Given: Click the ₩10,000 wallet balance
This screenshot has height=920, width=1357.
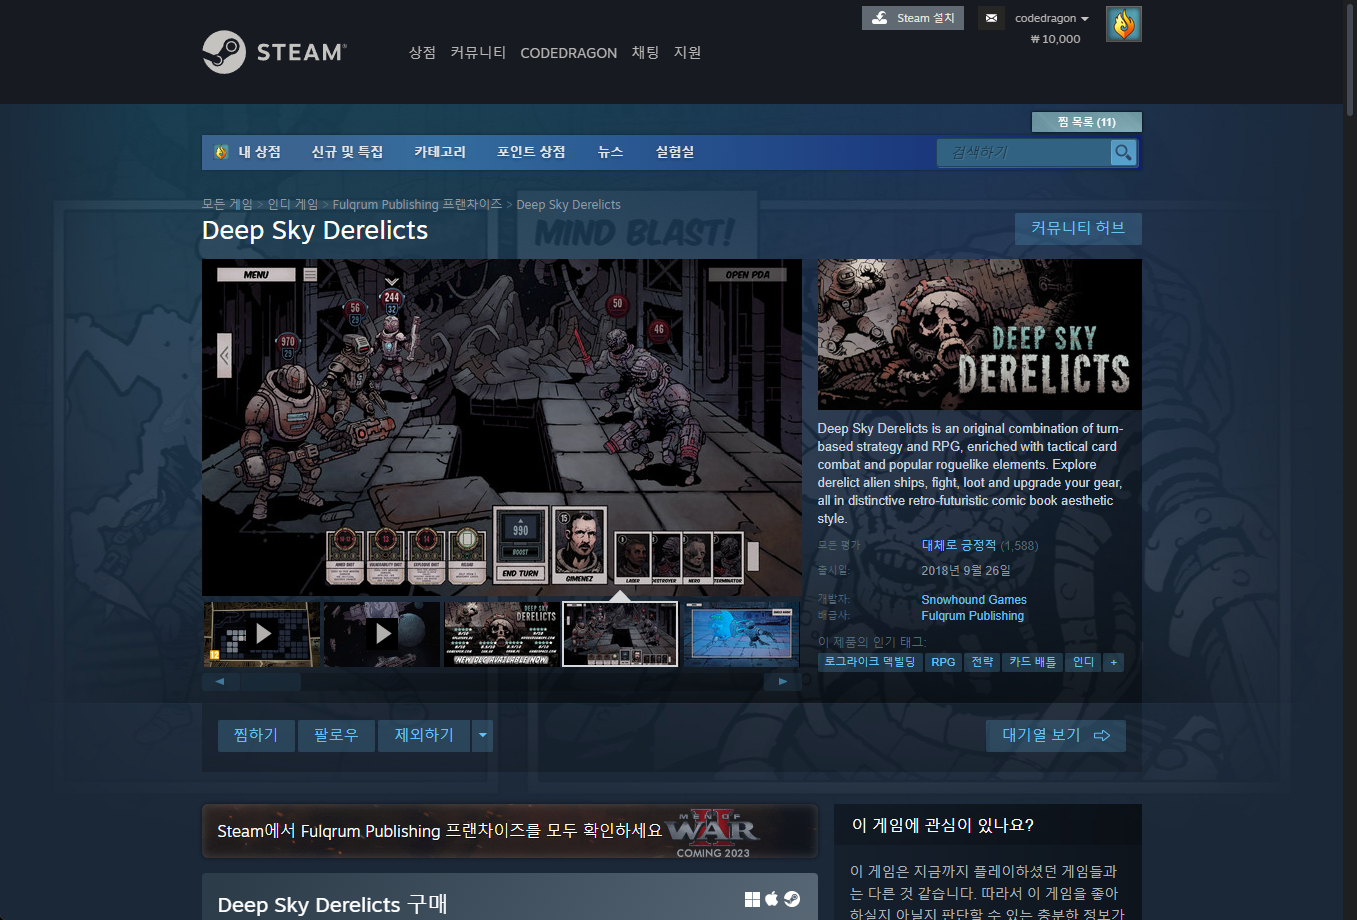Looking at the screenshot, I should (1055, 39).
